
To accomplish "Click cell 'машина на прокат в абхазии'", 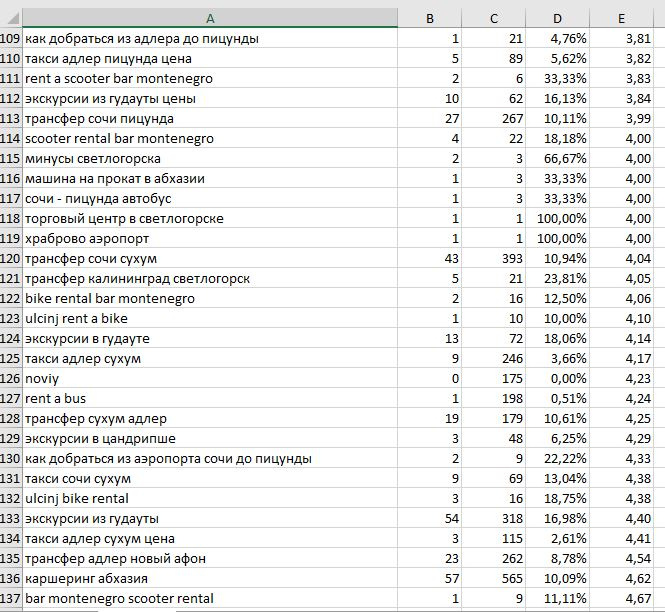I will coord(210,179).
